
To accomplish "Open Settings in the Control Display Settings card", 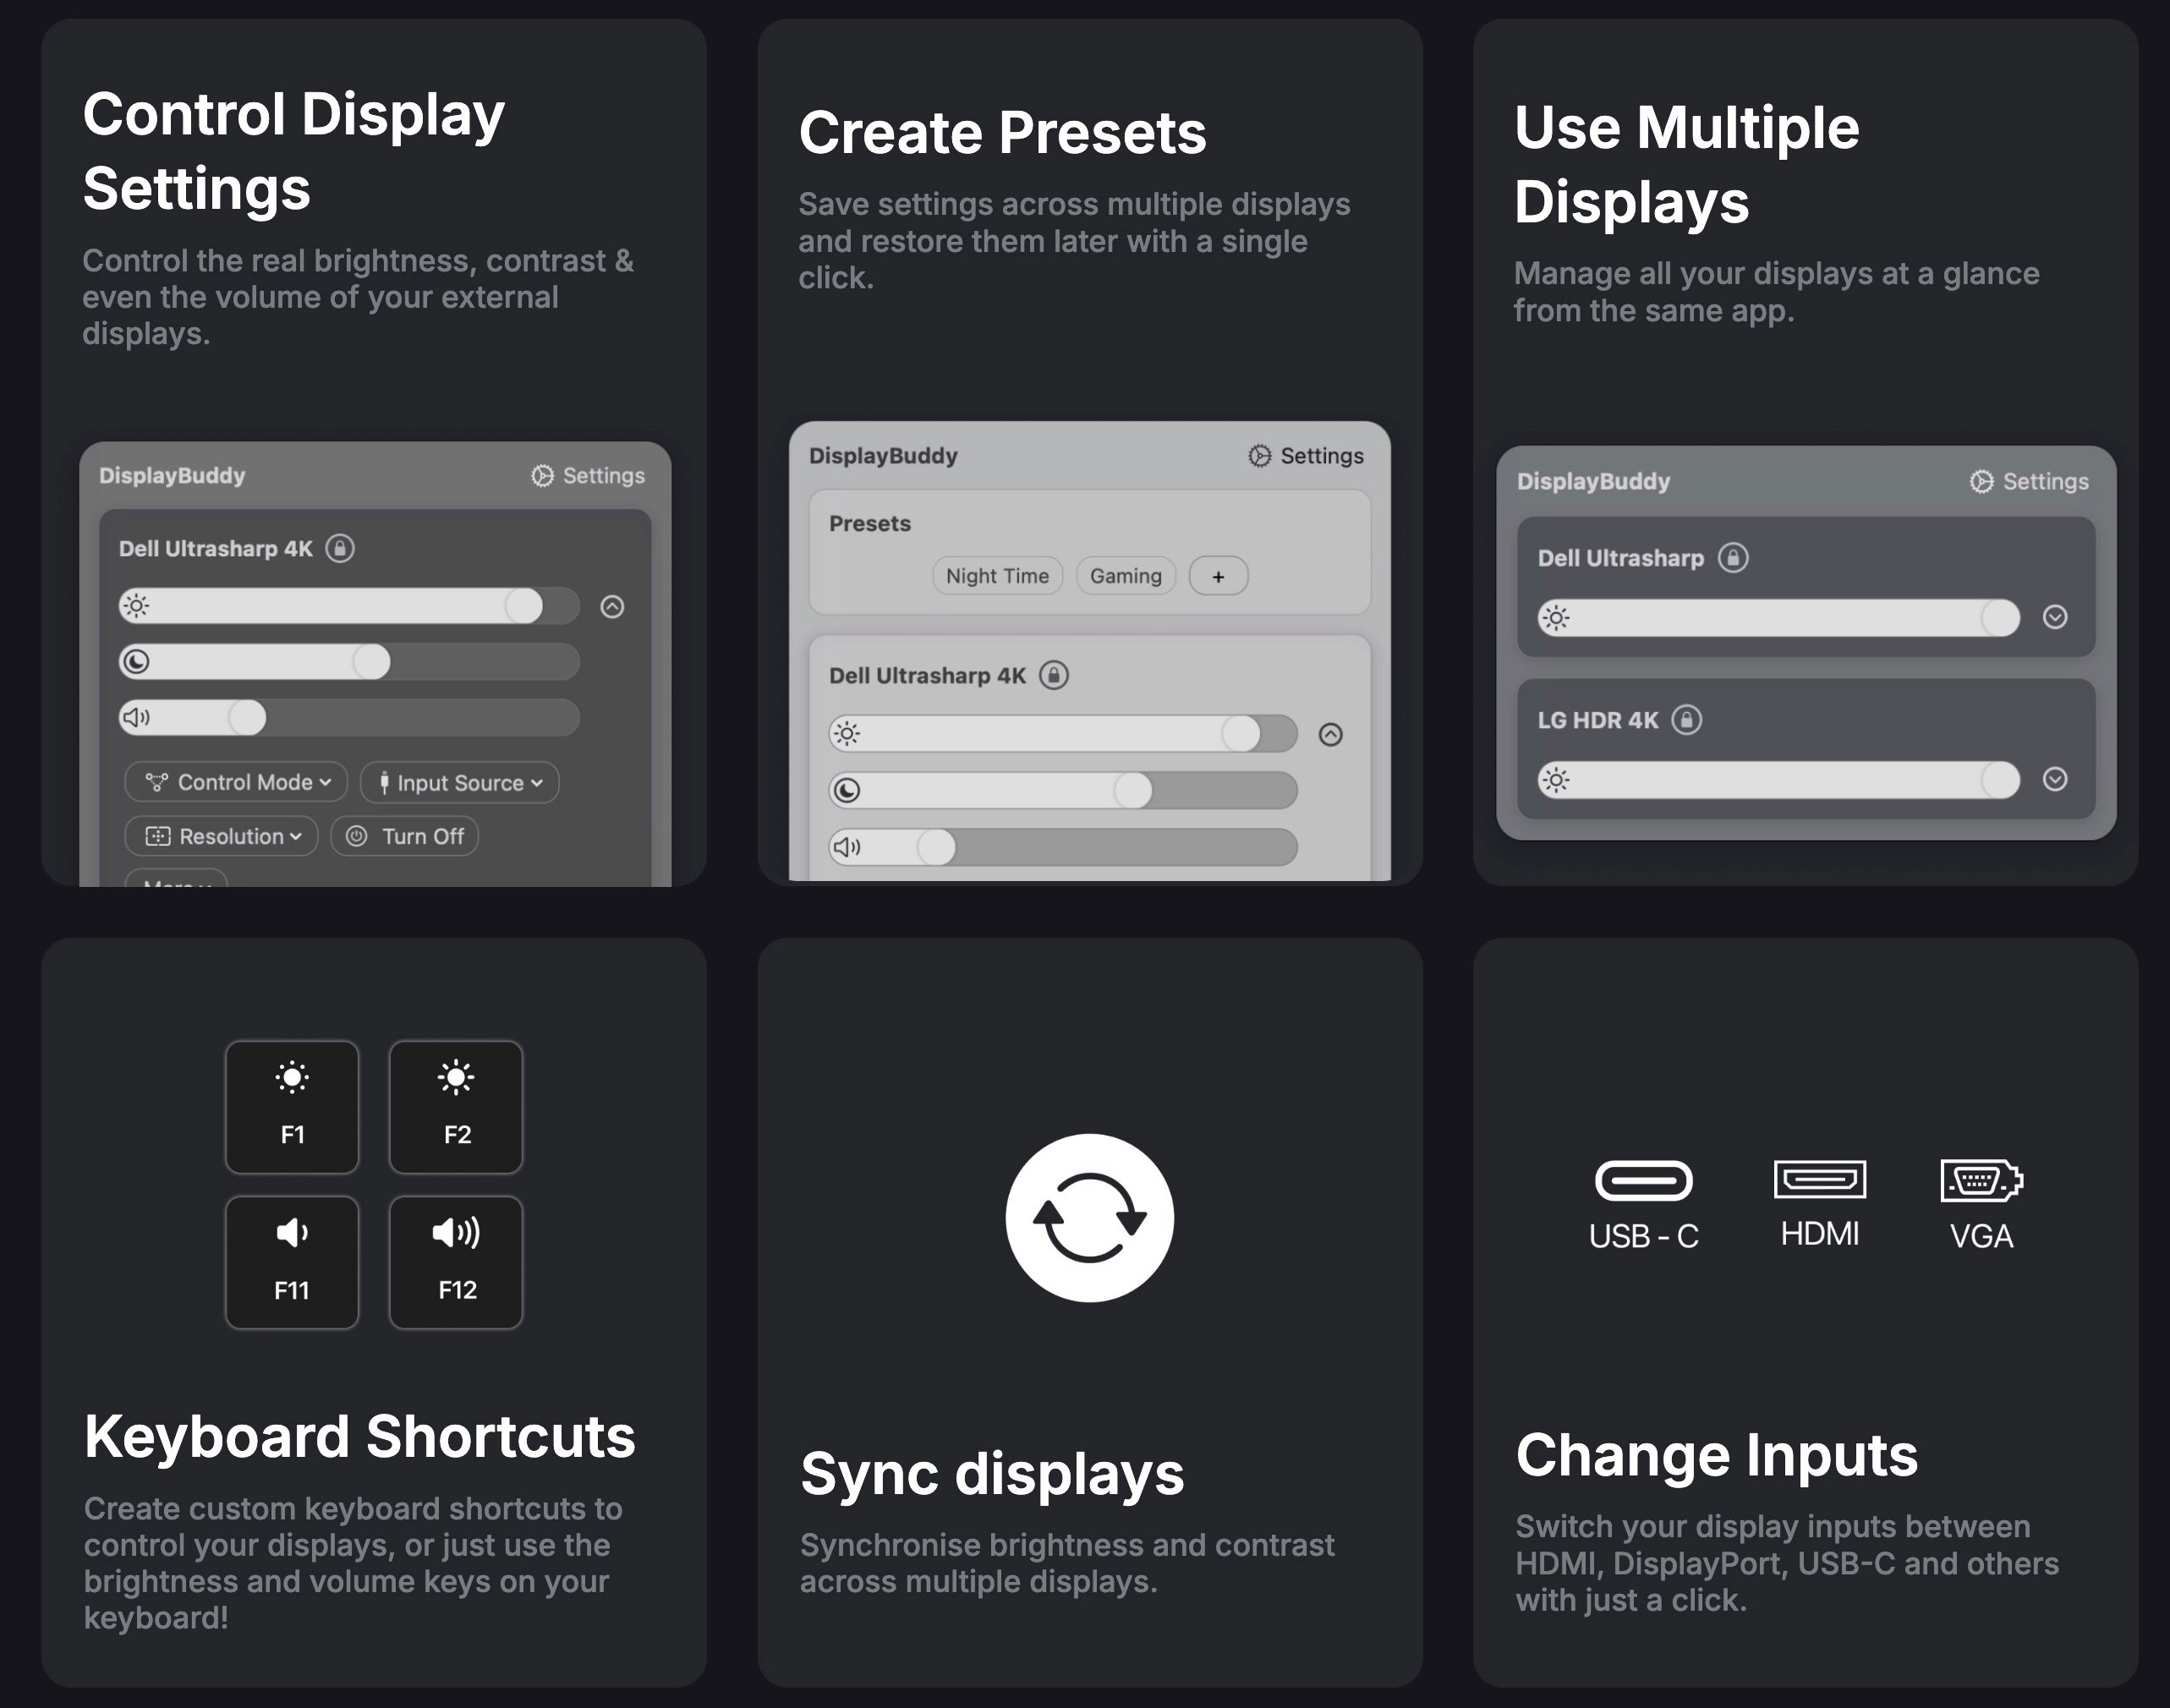I will [x=588, y=476].
